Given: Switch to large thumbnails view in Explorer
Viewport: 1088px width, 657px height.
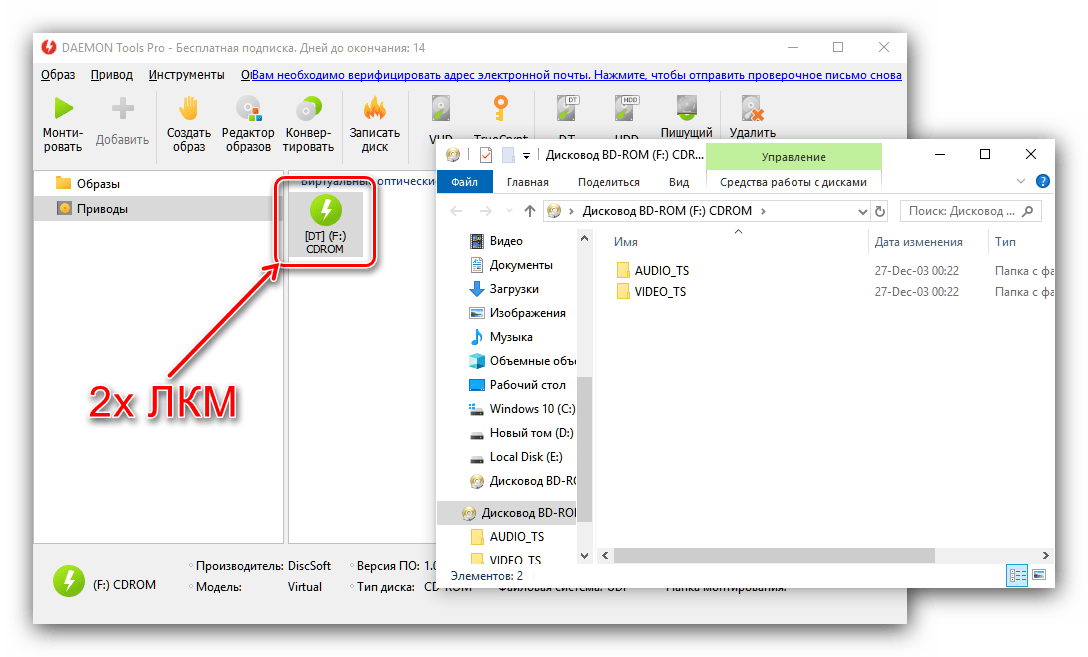Looking at the screenshot, I should point(1039,575).
